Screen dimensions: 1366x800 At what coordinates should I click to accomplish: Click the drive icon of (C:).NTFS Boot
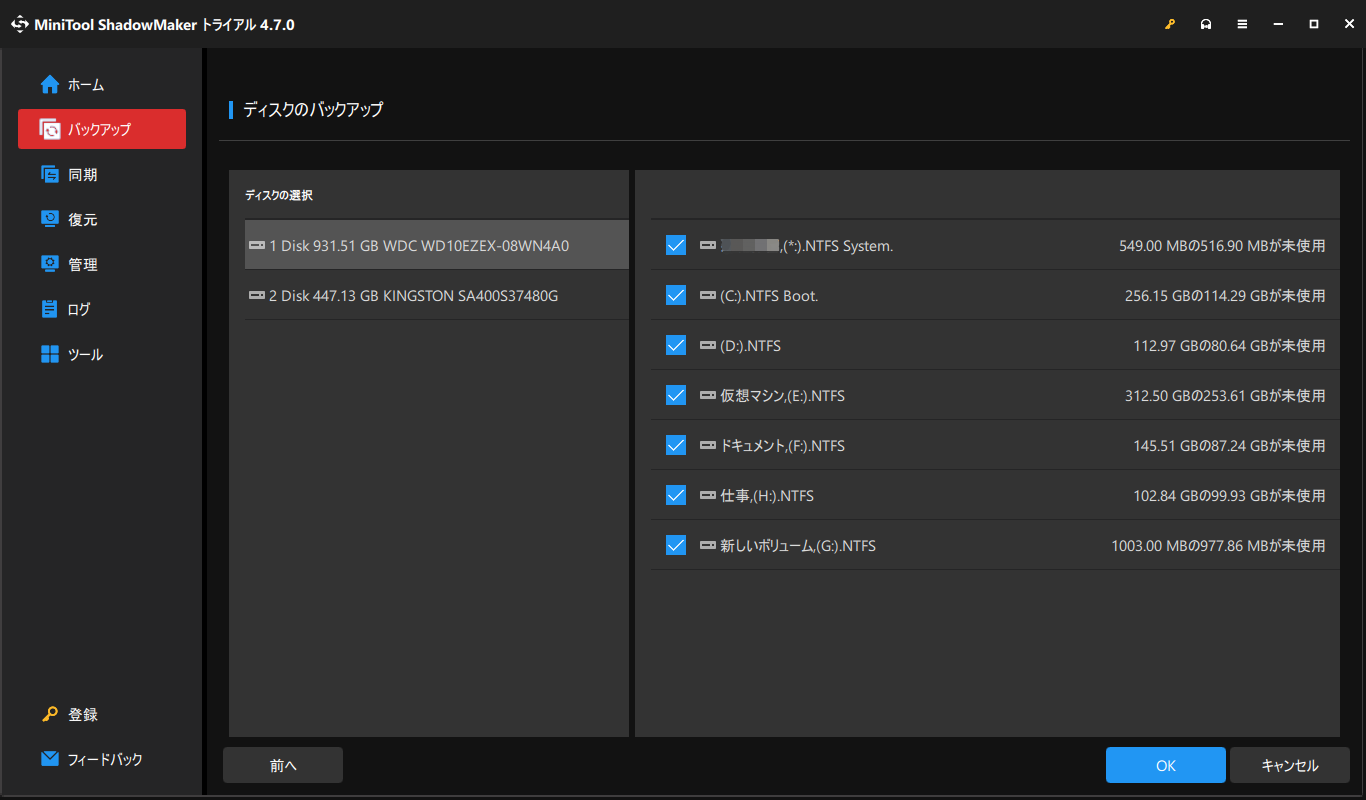[708, 295]
